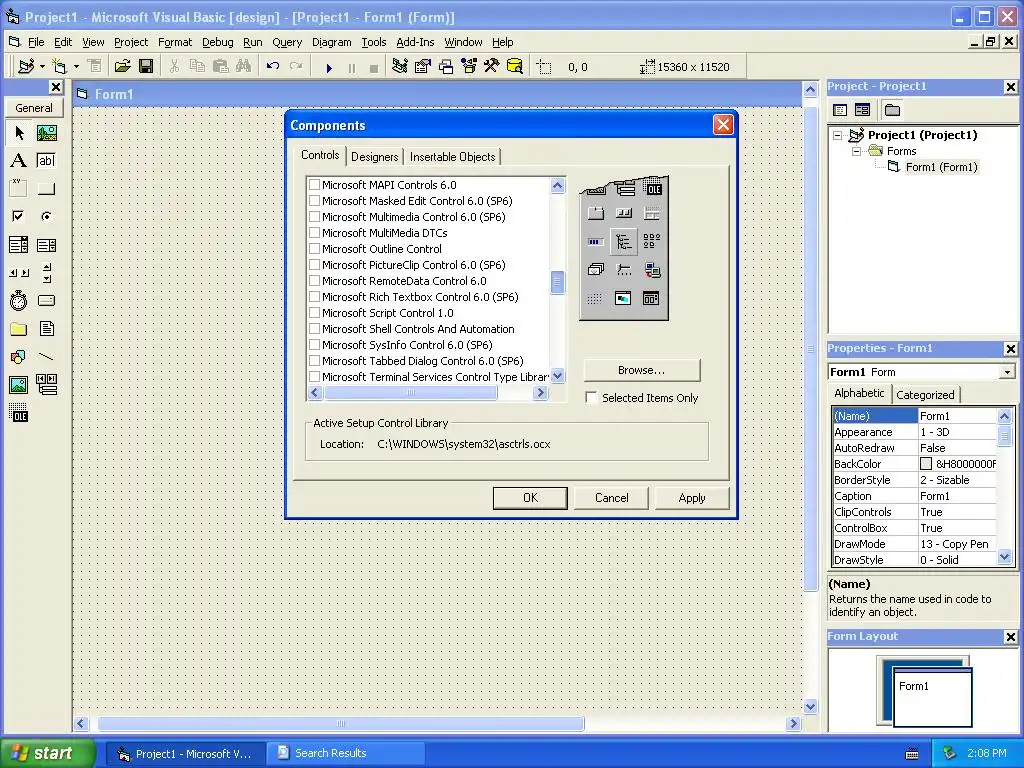This screenshot has width=1024, height=768.
Task: Check Microsoft Masked Edit Control 6.0
Action: coord(314,200)
